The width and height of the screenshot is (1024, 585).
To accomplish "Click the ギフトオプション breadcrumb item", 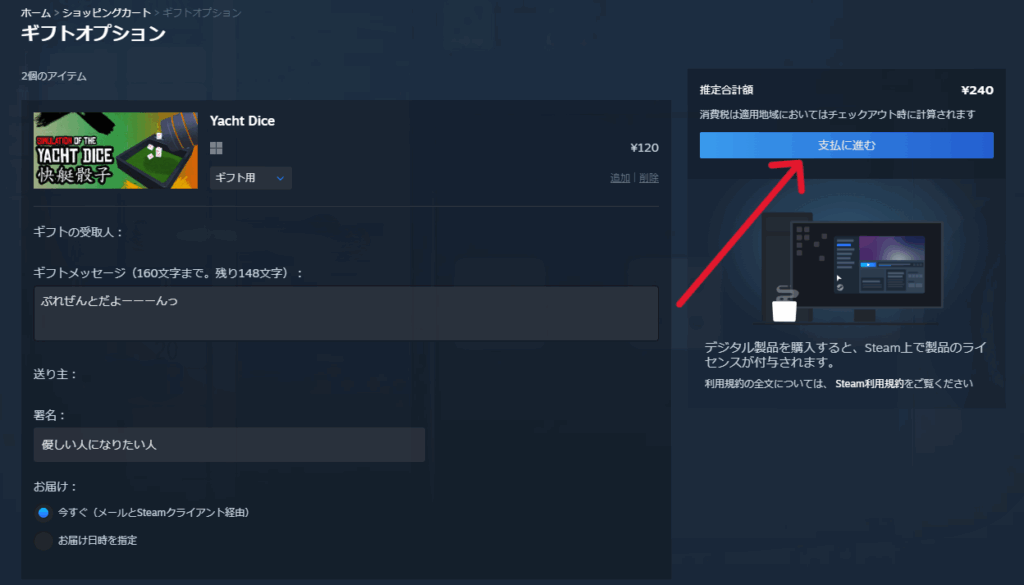I will 204,13.
